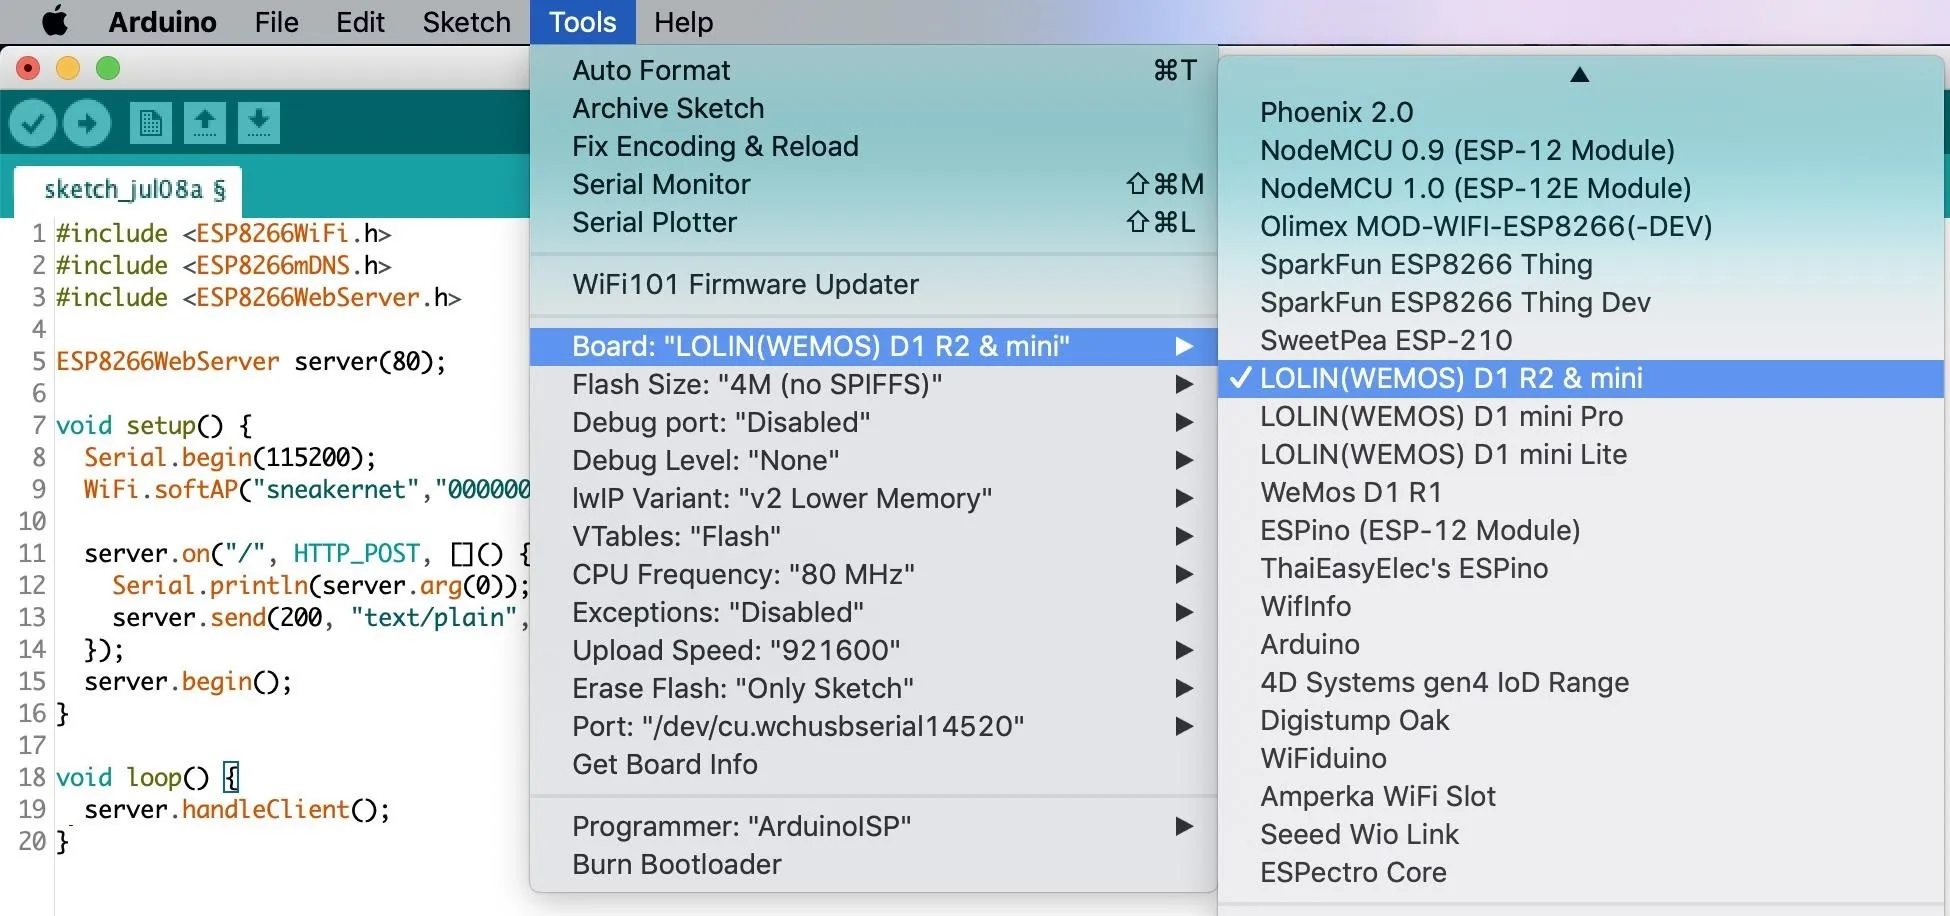Save the sketch with the Save icon
Image resolution: width=1950 pixels, height=916 pixels.
pyautogui.click(x=258, y=123)
